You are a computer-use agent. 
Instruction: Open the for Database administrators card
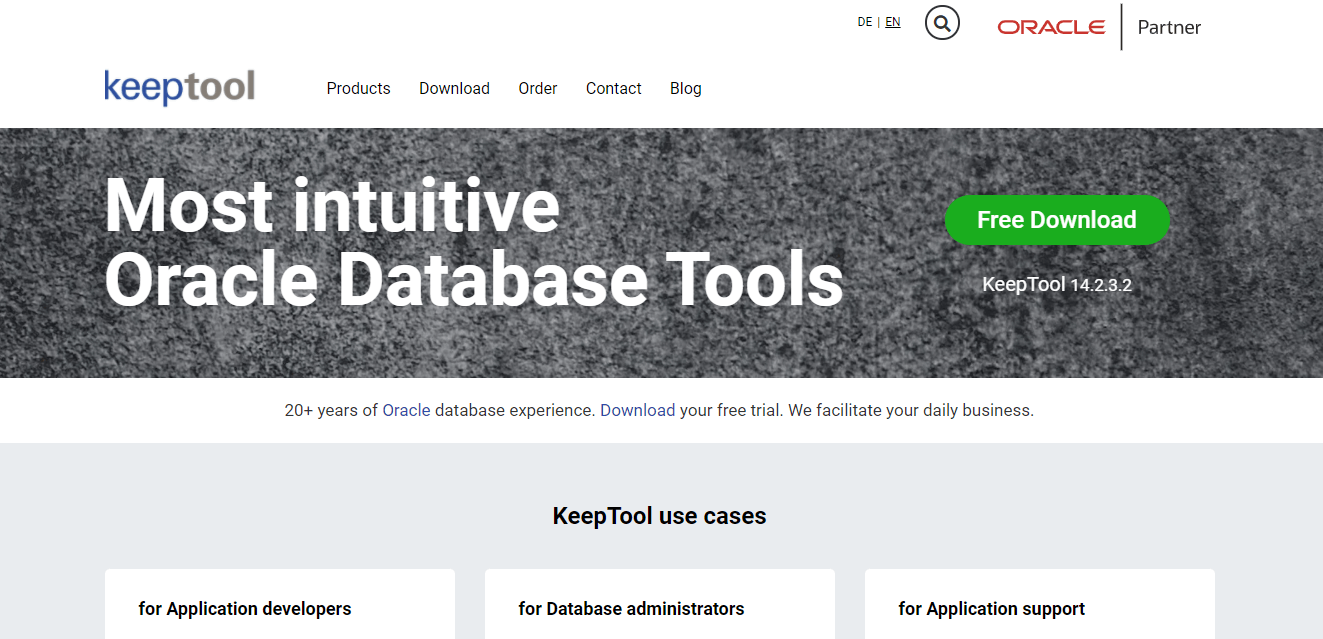pos(660,604)
